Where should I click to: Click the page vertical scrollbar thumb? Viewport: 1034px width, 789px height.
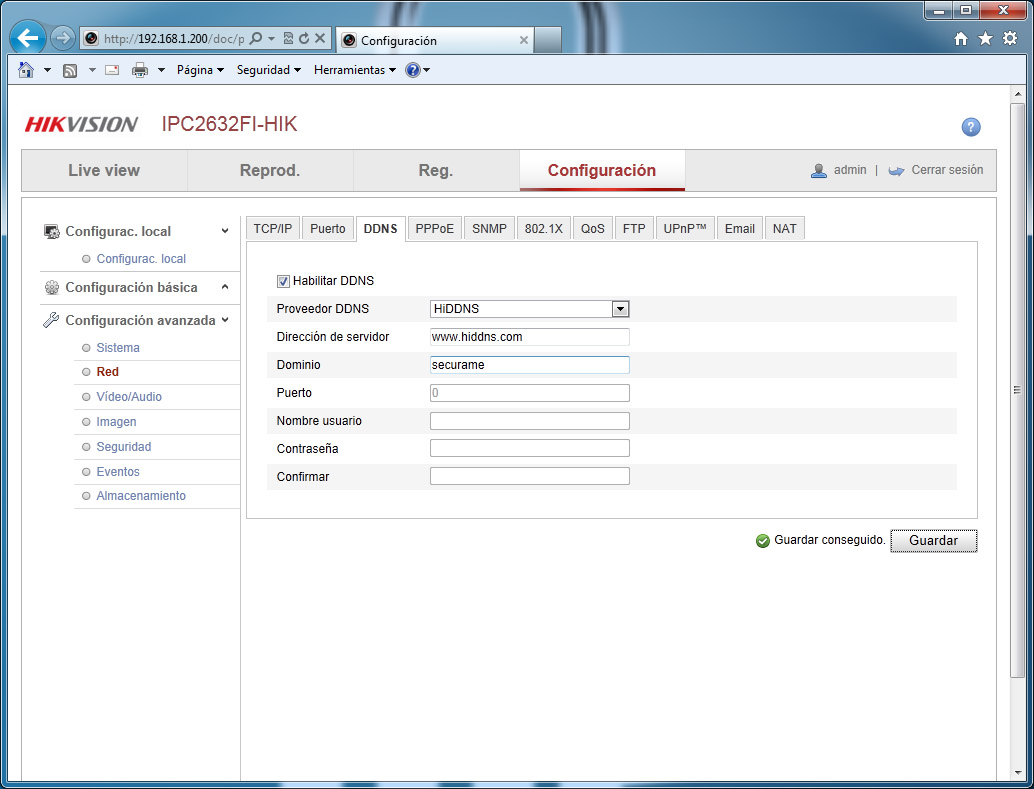1018,389
